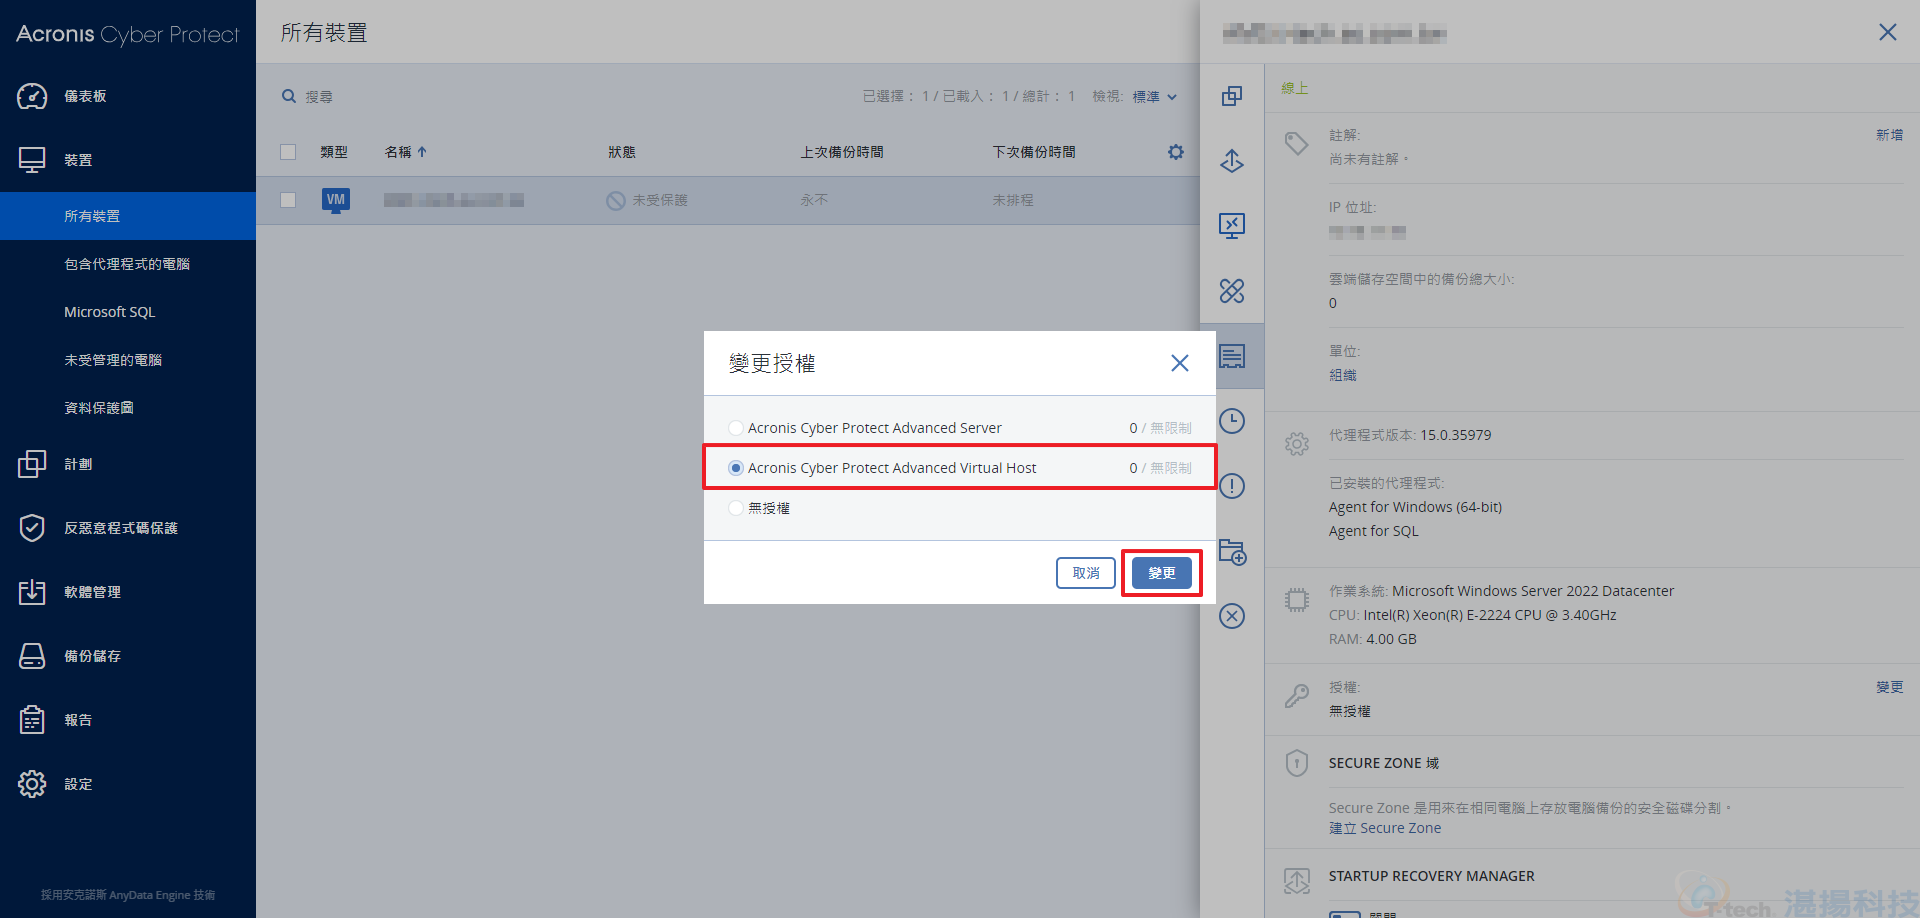Tick the checkbox for the VM device row

(288, 200)
